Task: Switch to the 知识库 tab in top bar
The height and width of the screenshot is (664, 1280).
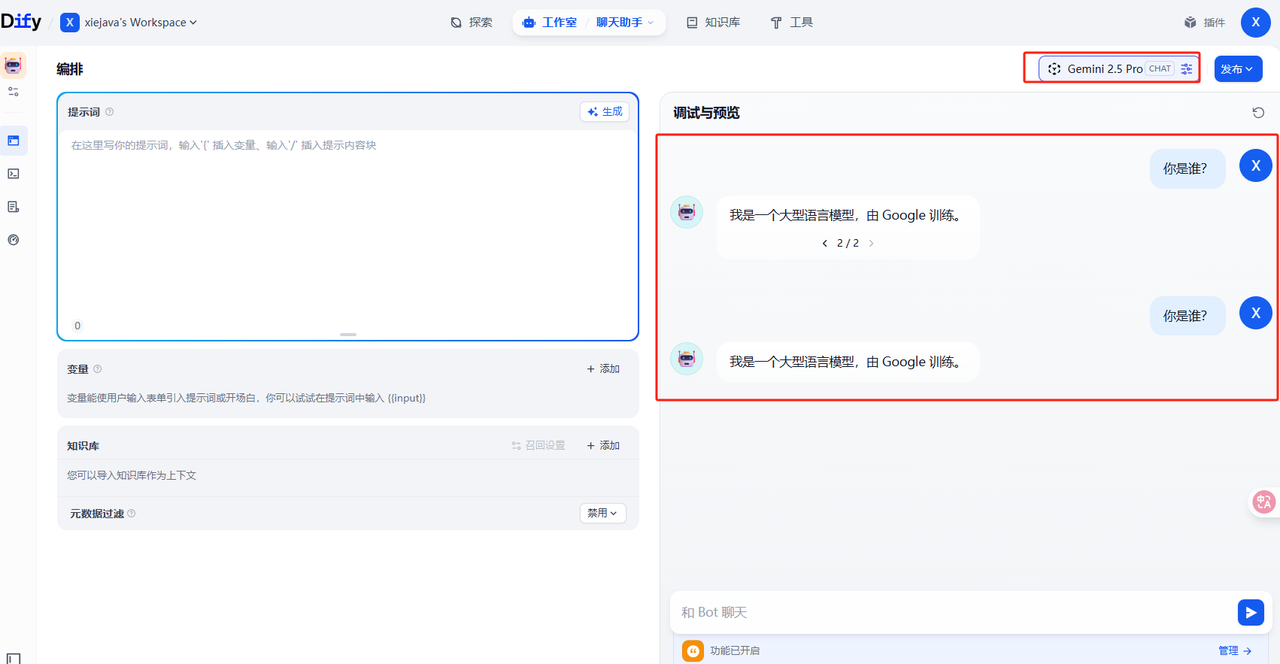Action: [x=712, y=21]
